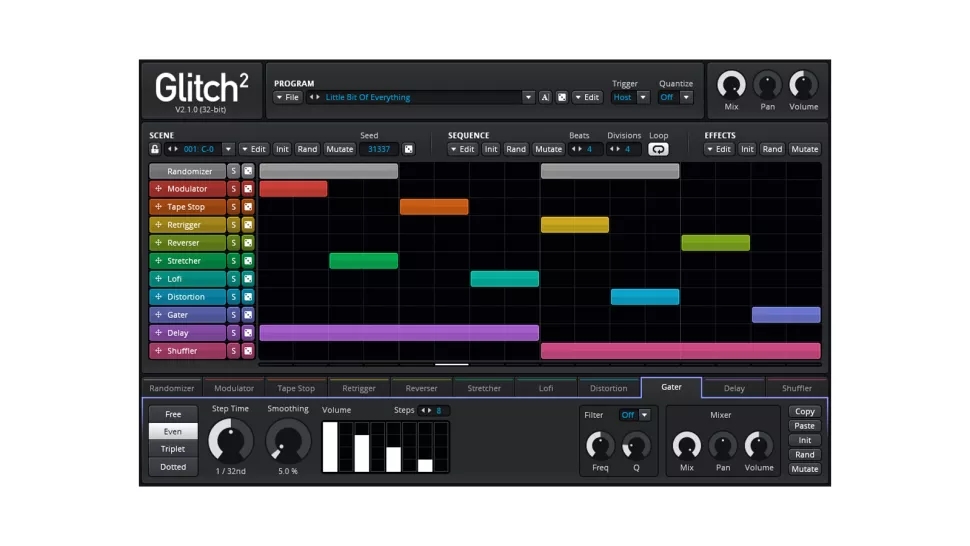Expand the Quantize dropdown
The height and width of the screenshot is (546, 970).
pos(686,97)
